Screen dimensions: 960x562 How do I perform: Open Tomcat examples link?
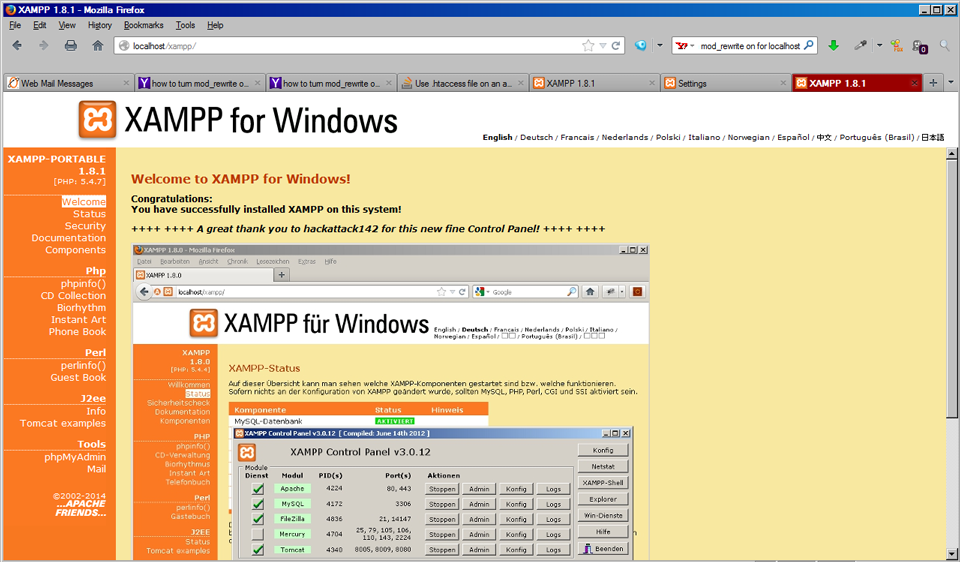[62, 423]
